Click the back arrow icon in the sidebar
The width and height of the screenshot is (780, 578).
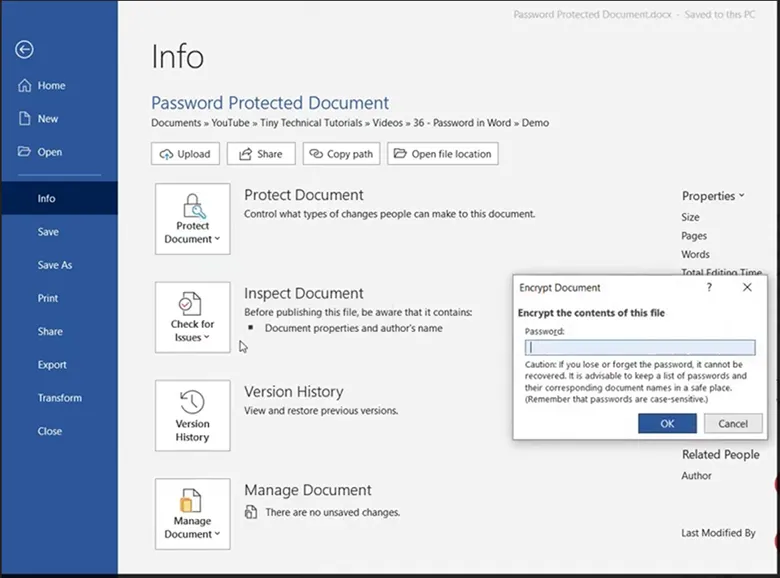tap(25, 50)
